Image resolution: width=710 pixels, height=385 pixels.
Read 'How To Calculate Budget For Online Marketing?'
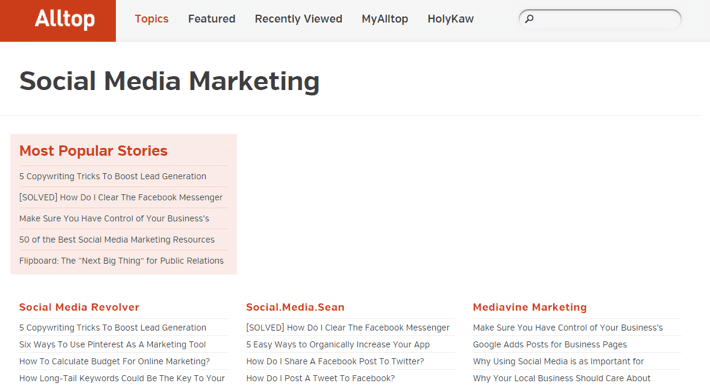coord(115,361)
